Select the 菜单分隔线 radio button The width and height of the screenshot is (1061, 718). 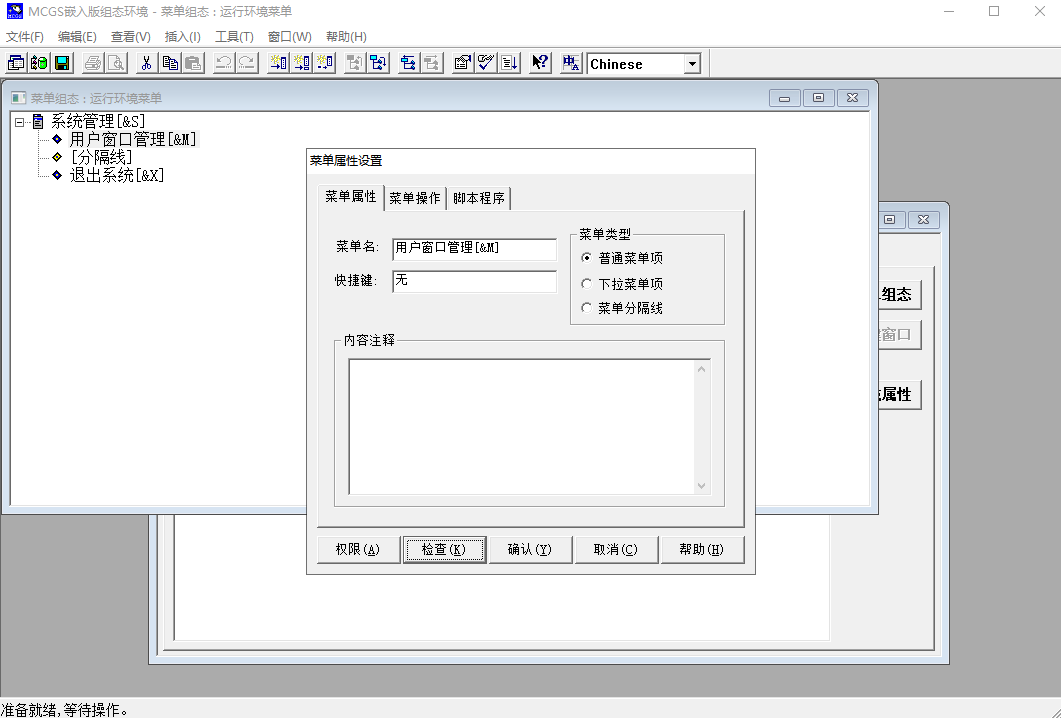(587, 307)
